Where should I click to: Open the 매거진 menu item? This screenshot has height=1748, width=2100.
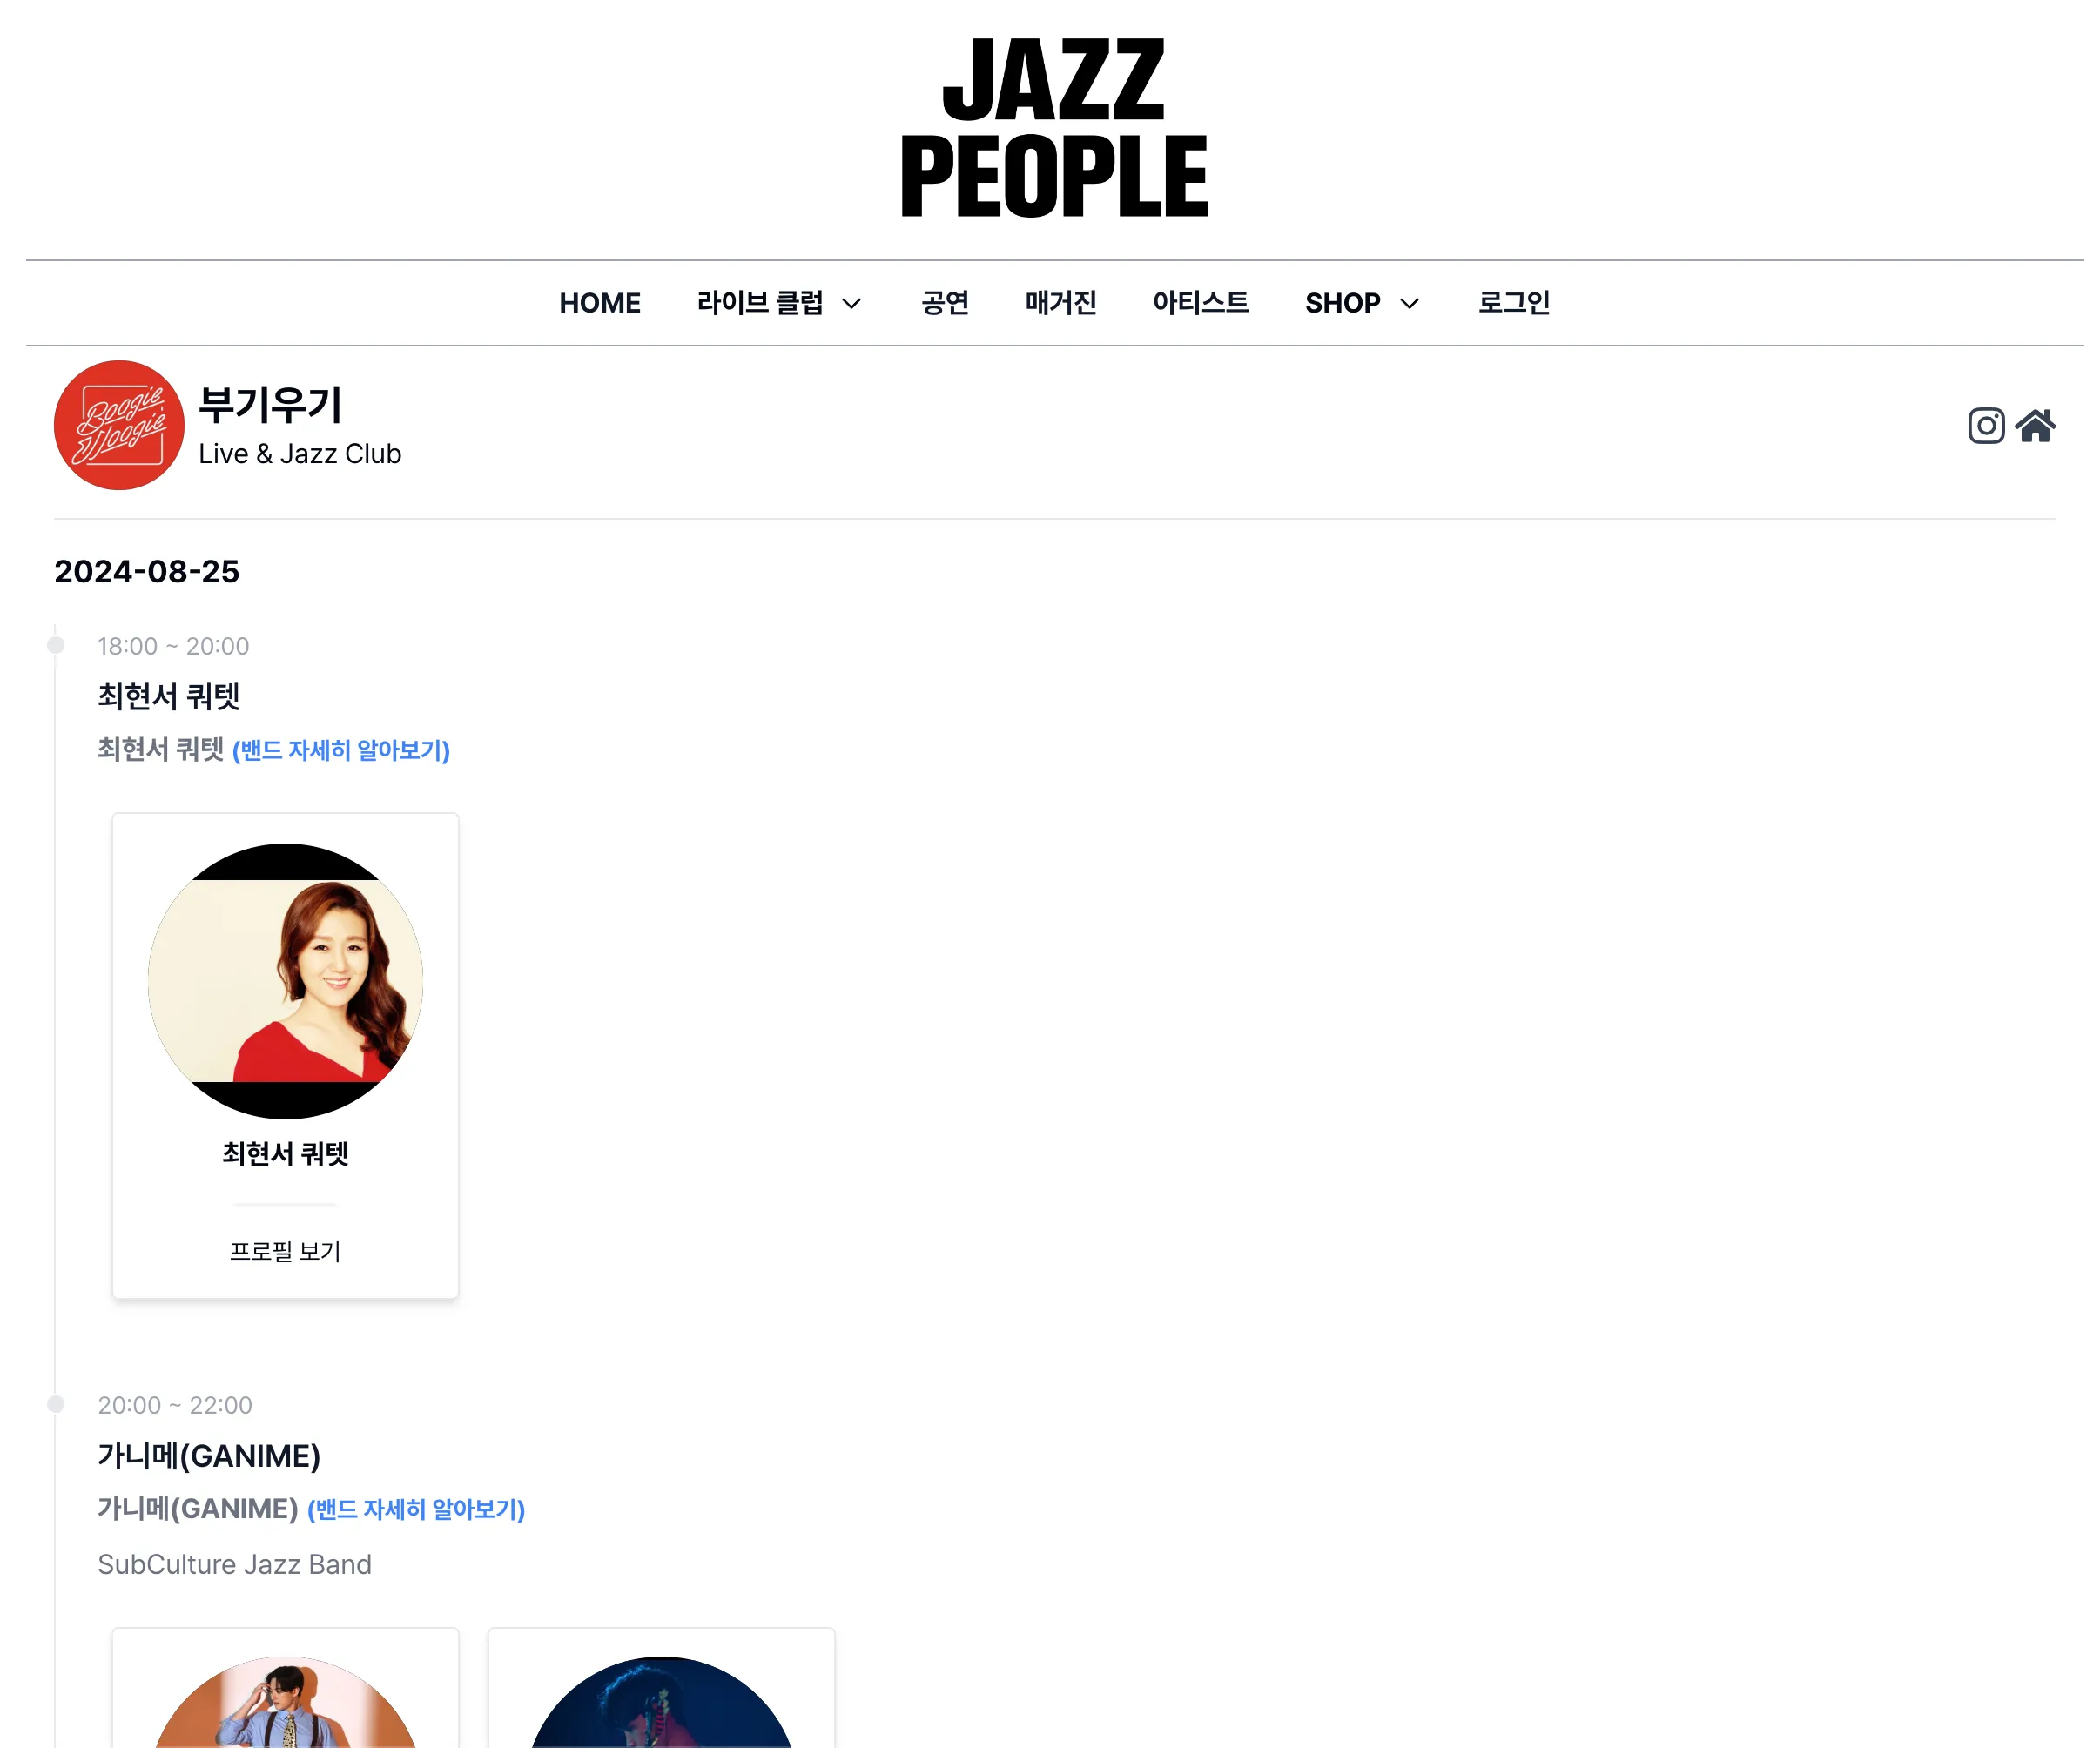[1061, 303]
